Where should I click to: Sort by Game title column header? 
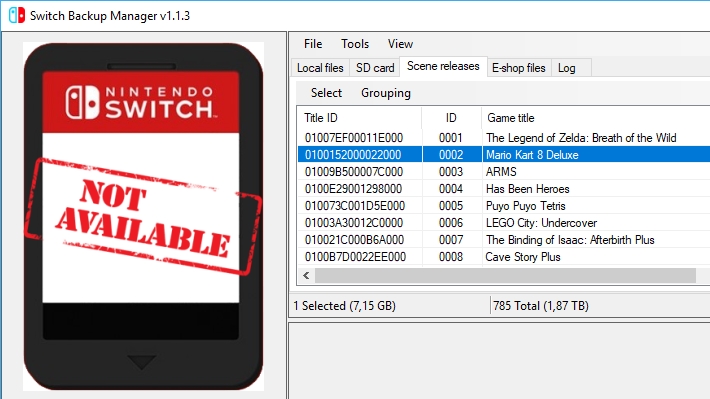596,118
